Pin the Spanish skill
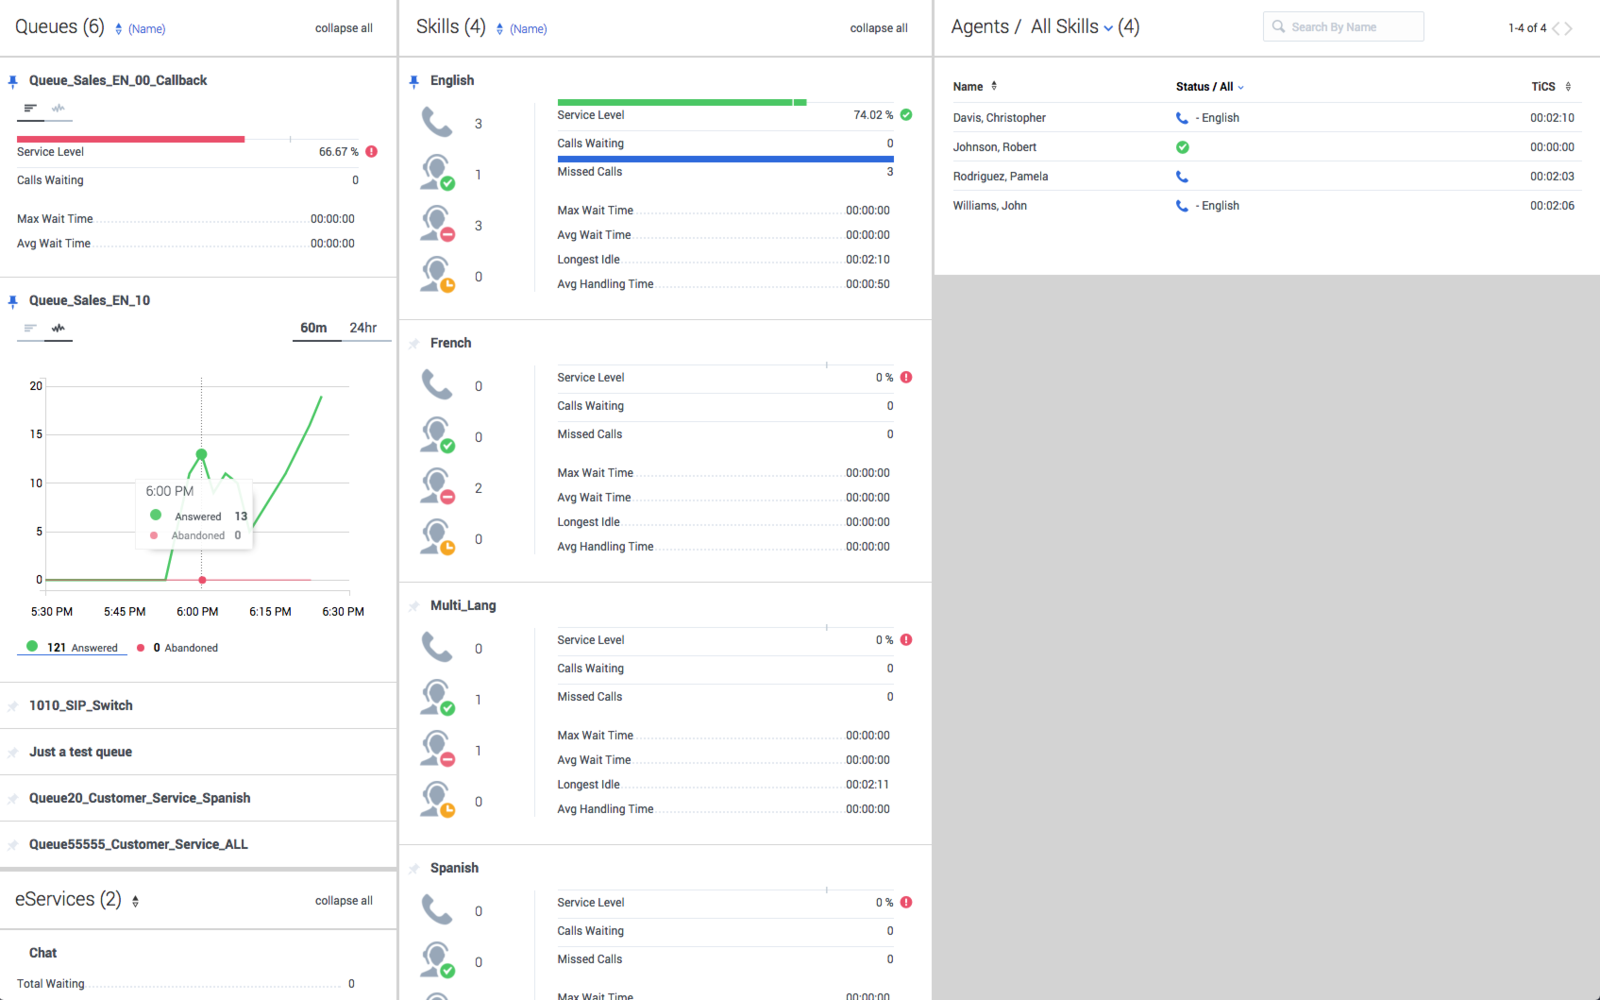This screenshot has height=1000, width=1600. click(414, 868)
